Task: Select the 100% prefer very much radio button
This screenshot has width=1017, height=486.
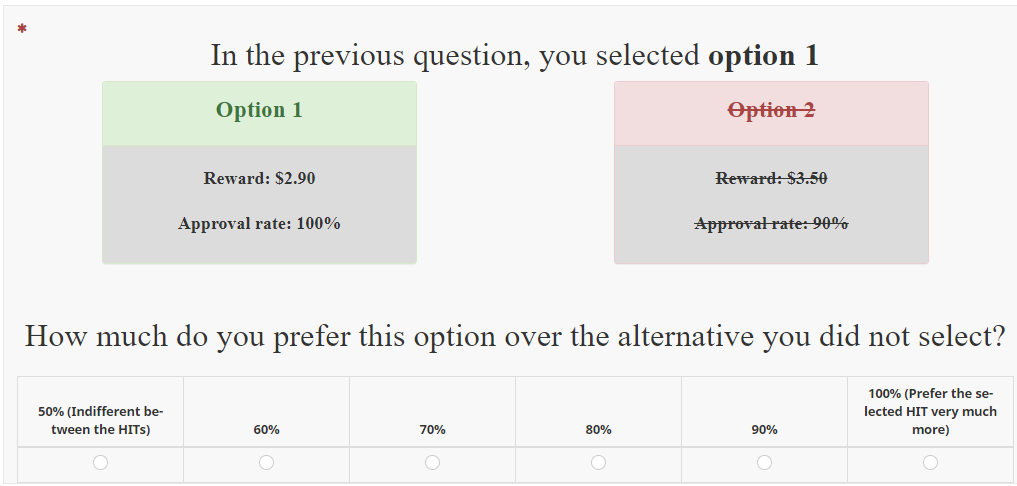Action: click(930, 462)
